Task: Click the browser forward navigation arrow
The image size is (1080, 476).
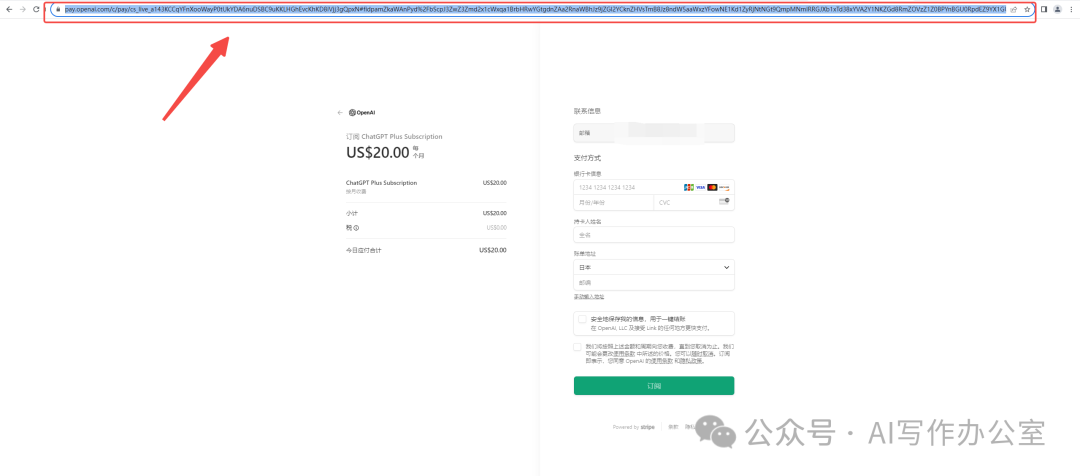Action: pyautogui.click(x=23, y=9)
